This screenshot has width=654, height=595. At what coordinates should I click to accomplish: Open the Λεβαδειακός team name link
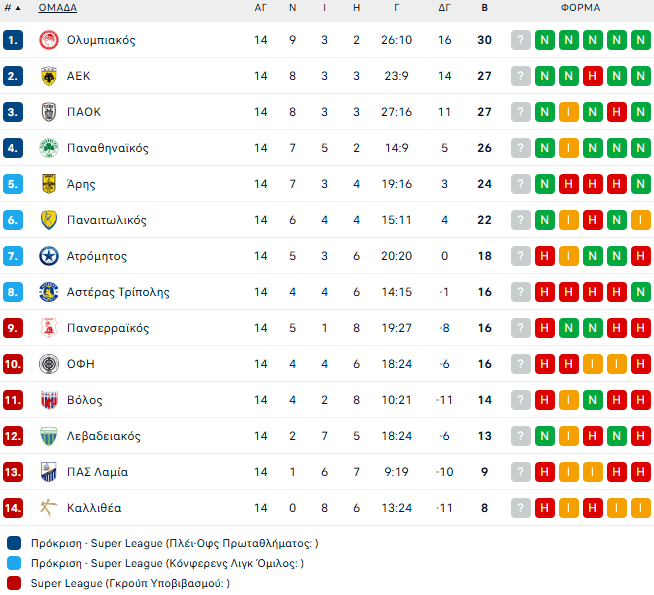coord(103,436)
